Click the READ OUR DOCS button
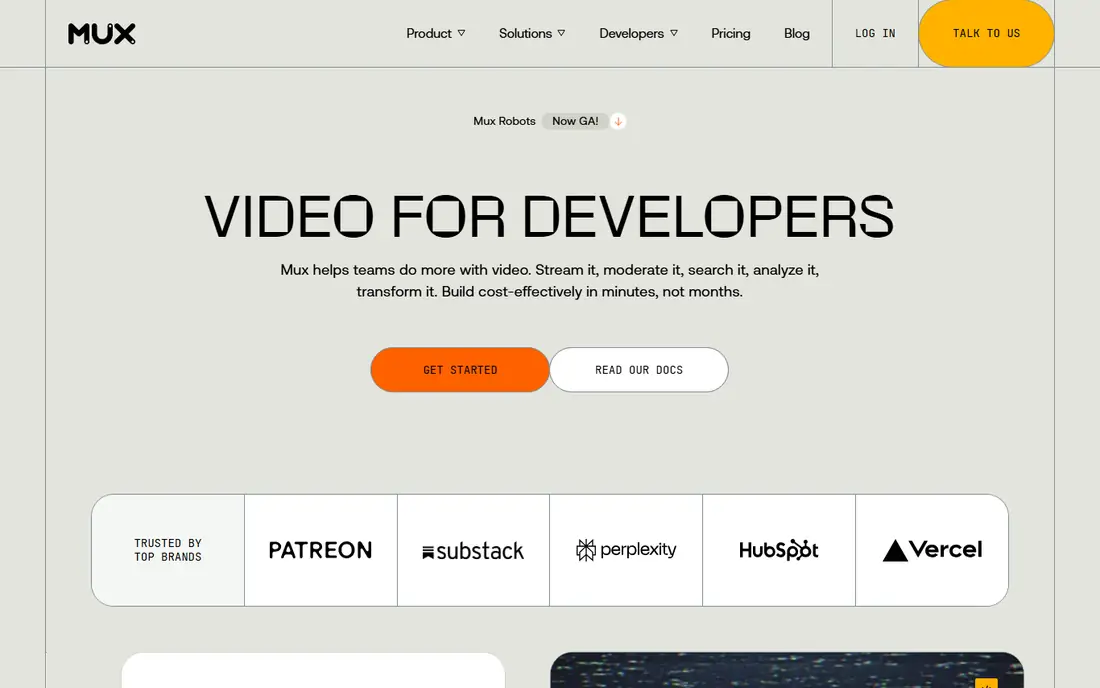Image resolution: width=1100 pixels, height=688 pixels. click(638, 370)
